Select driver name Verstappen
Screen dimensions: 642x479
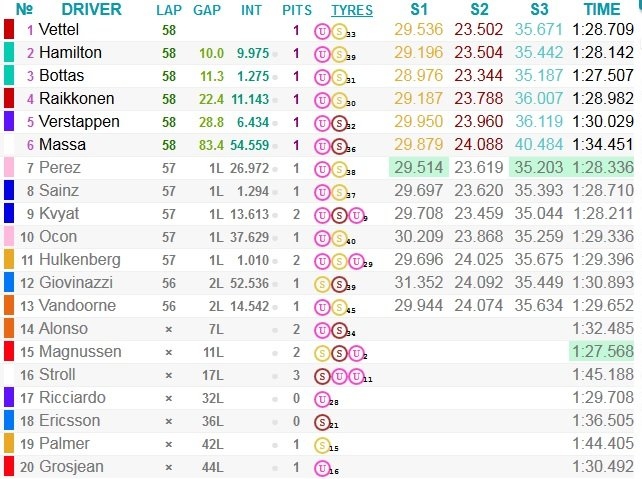coord(79,122)
